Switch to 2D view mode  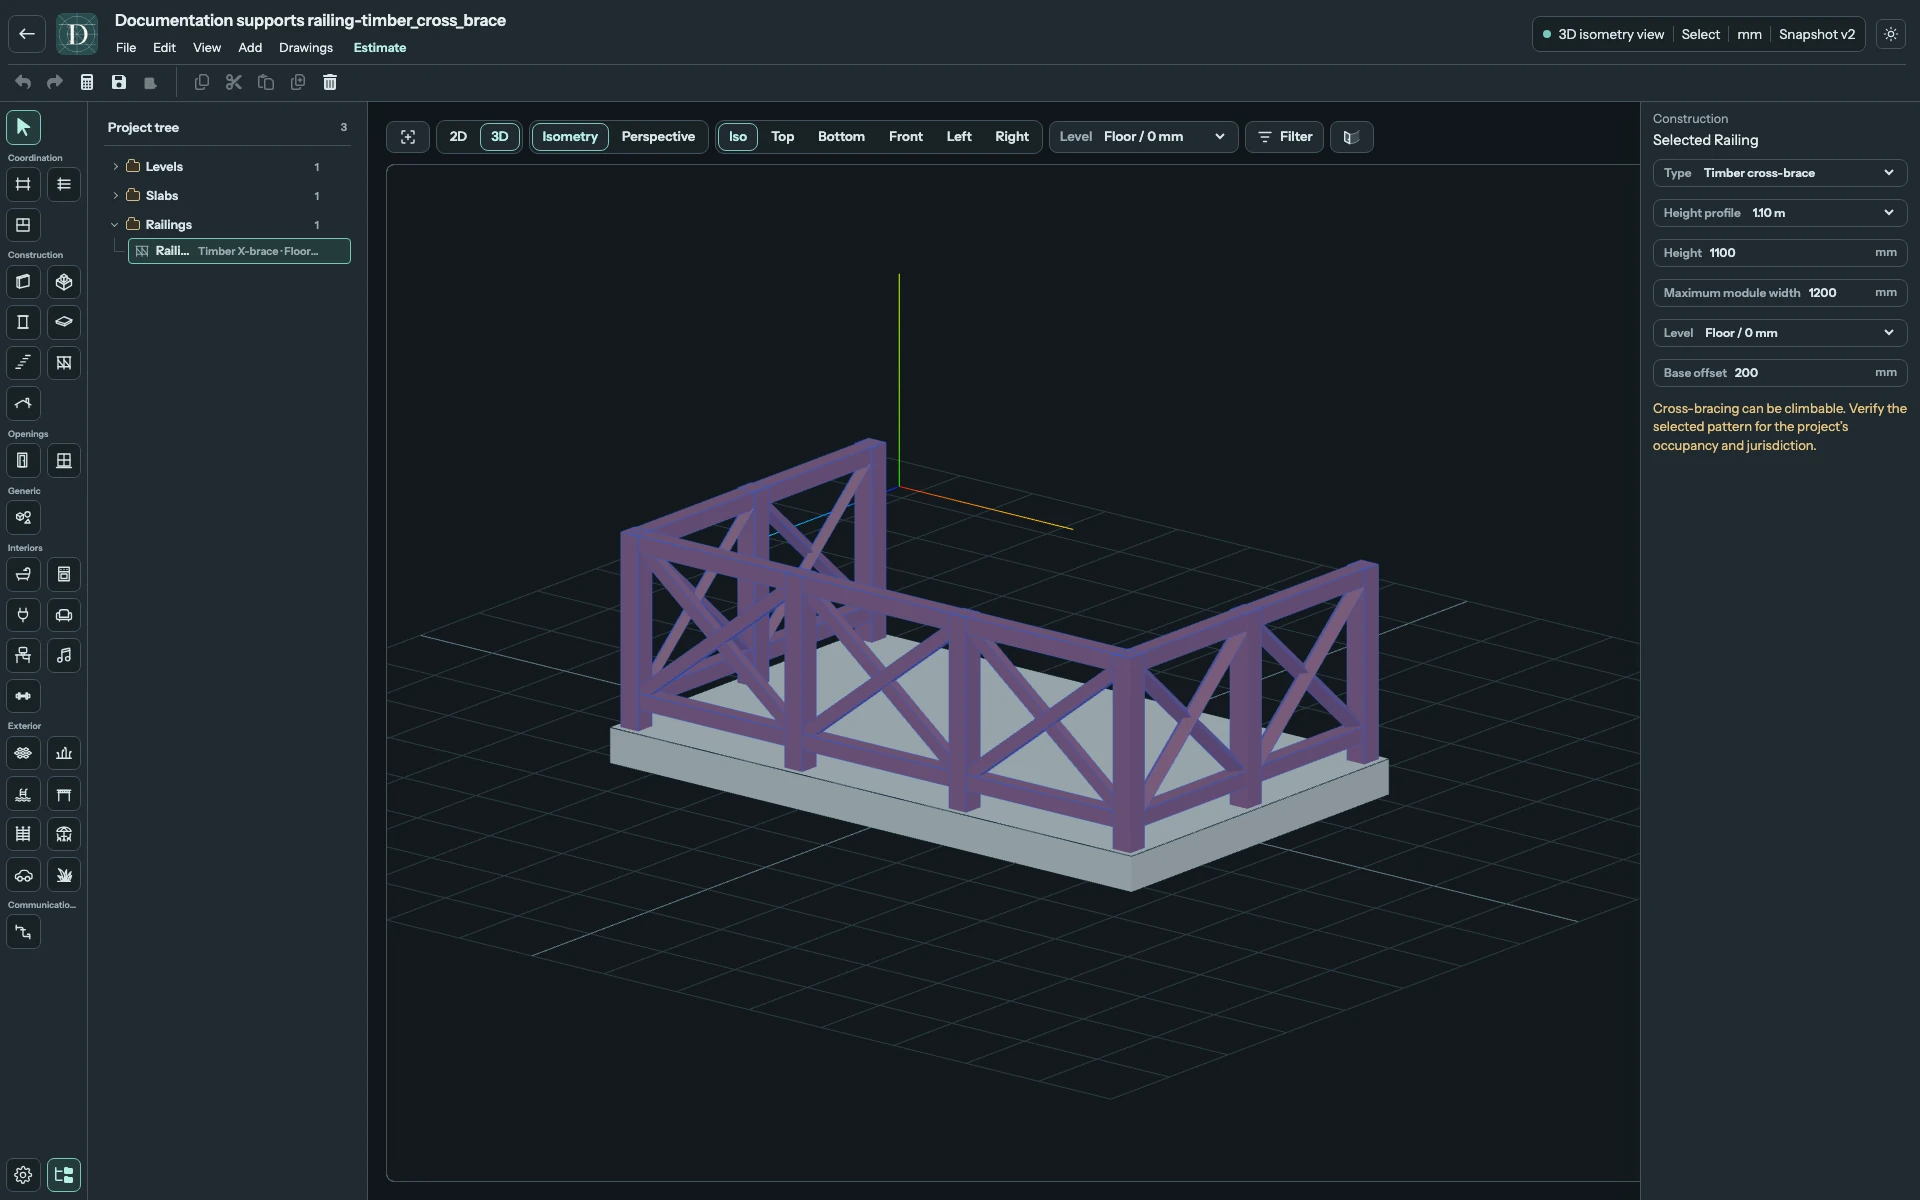pyautogui.click(x=458, y=137)
